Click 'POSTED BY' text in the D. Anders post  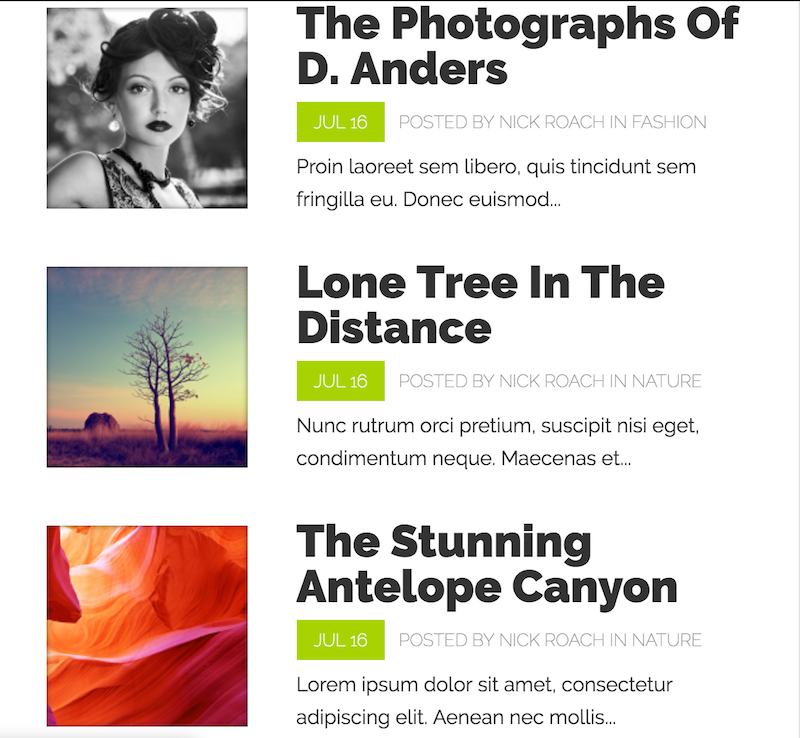point(446,122)
